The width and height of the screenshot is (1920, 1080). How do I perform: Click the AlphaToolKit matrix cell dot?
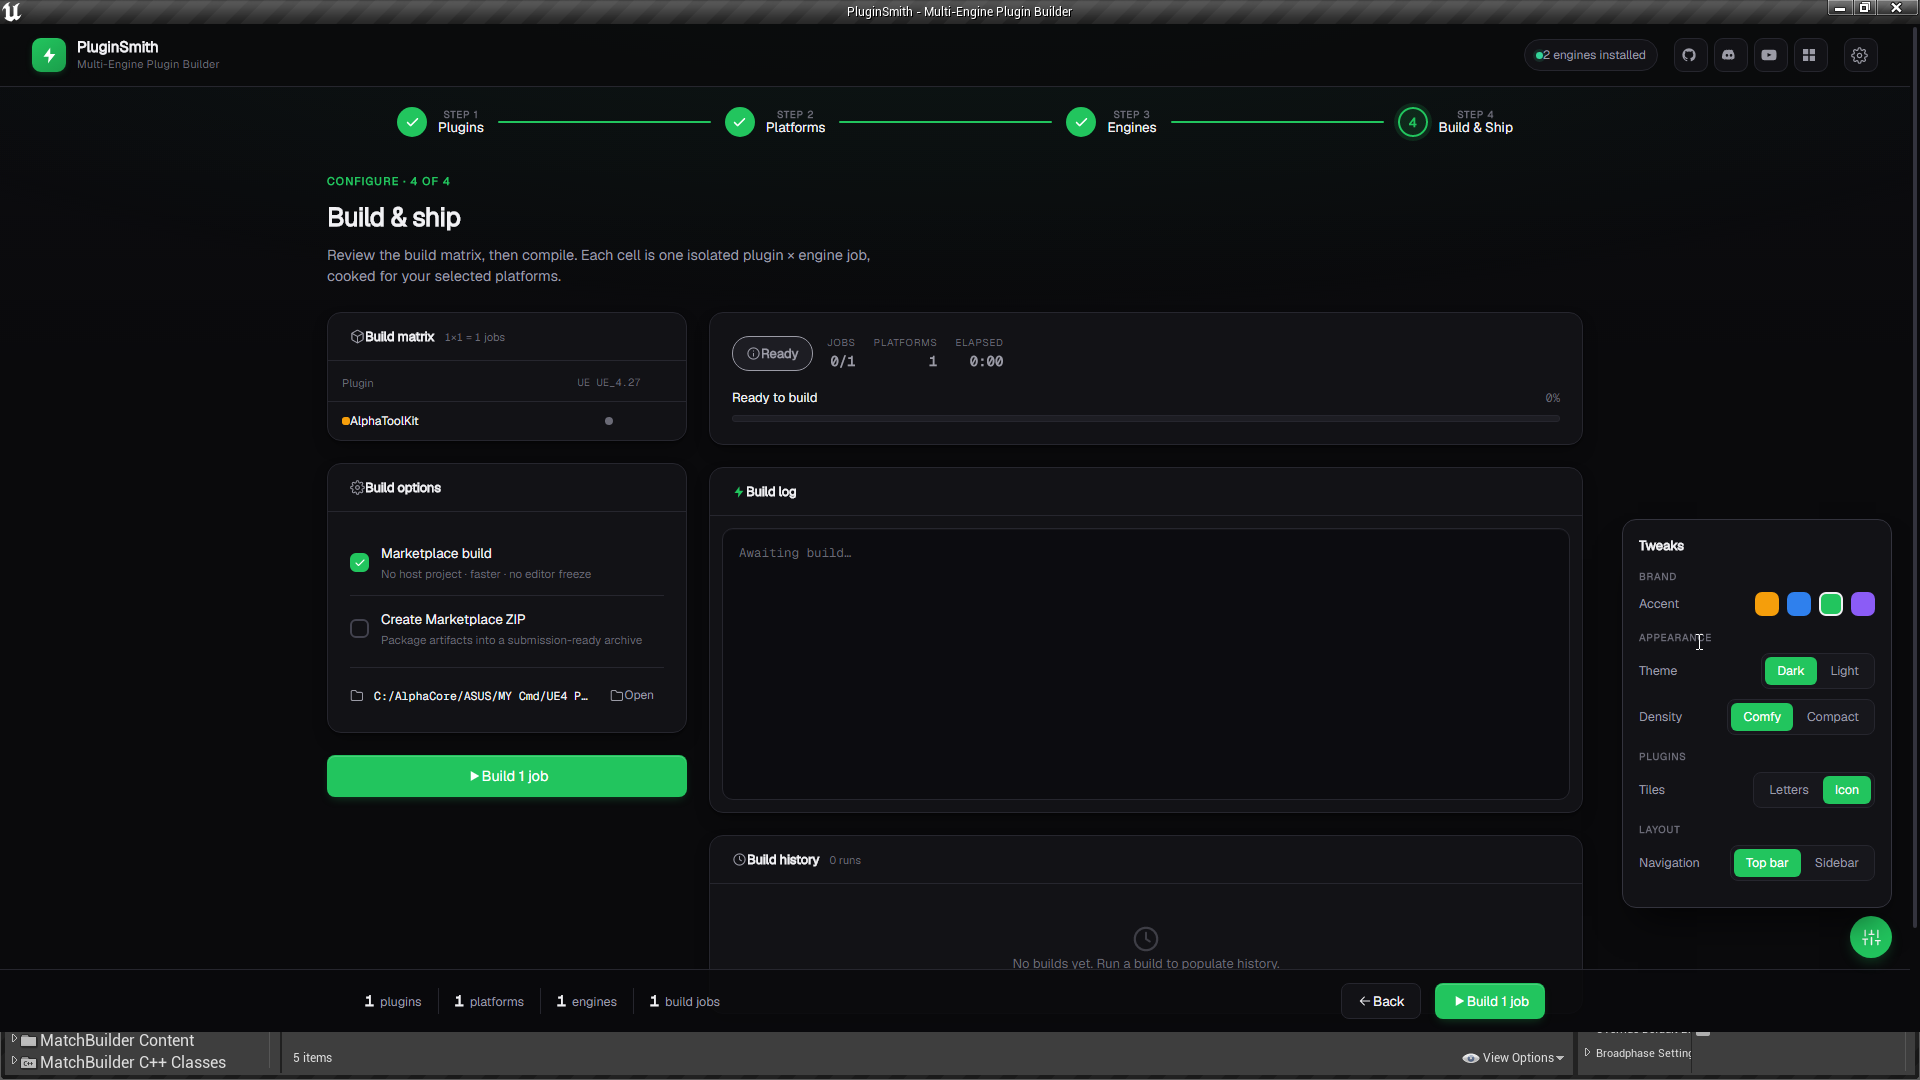click(609, 421)
